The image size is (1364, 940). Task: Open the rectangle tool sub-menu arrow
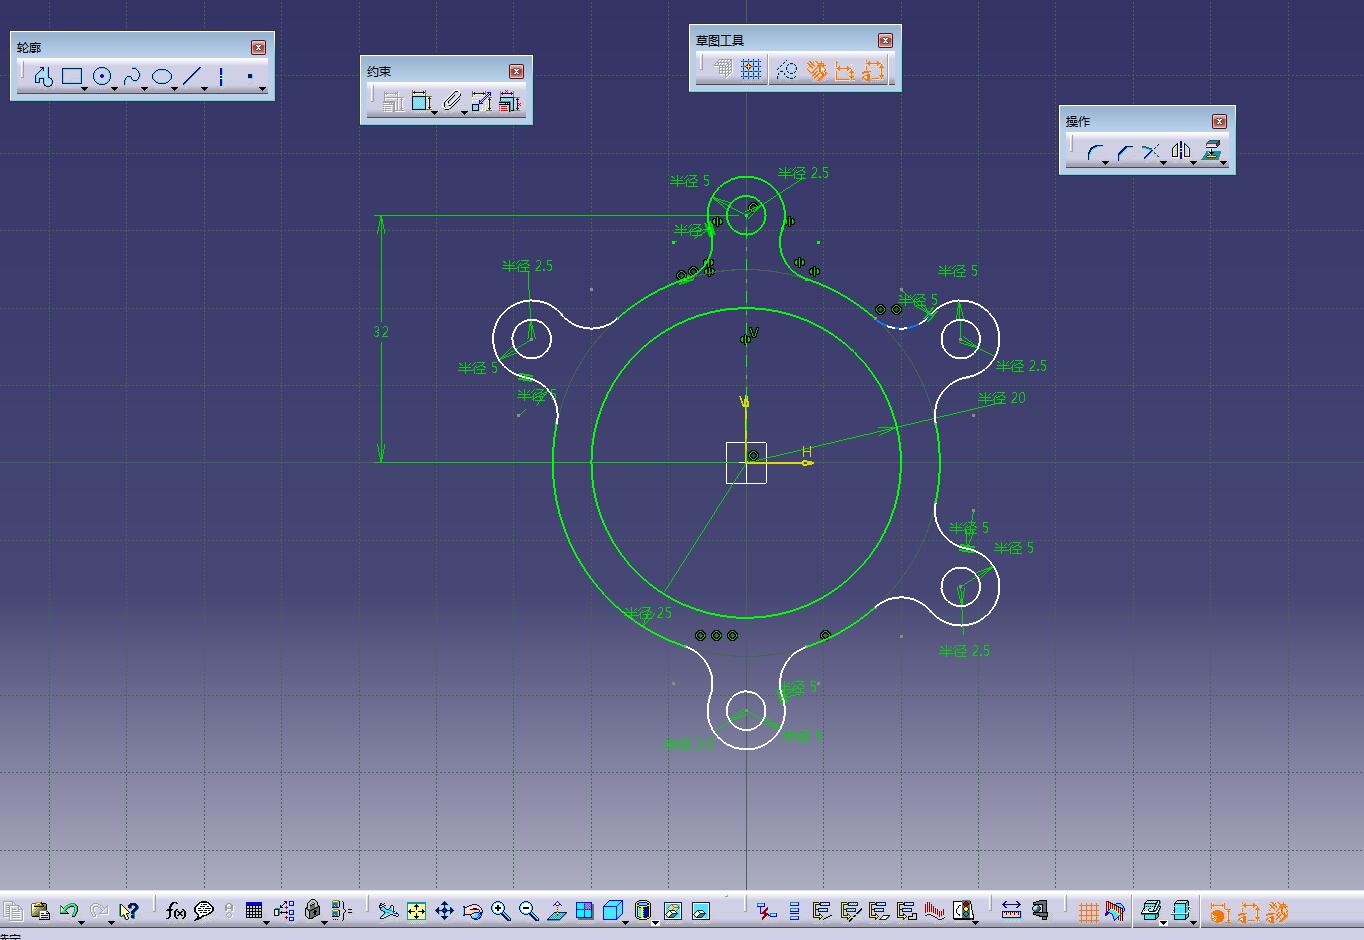[x=86, y=89]
